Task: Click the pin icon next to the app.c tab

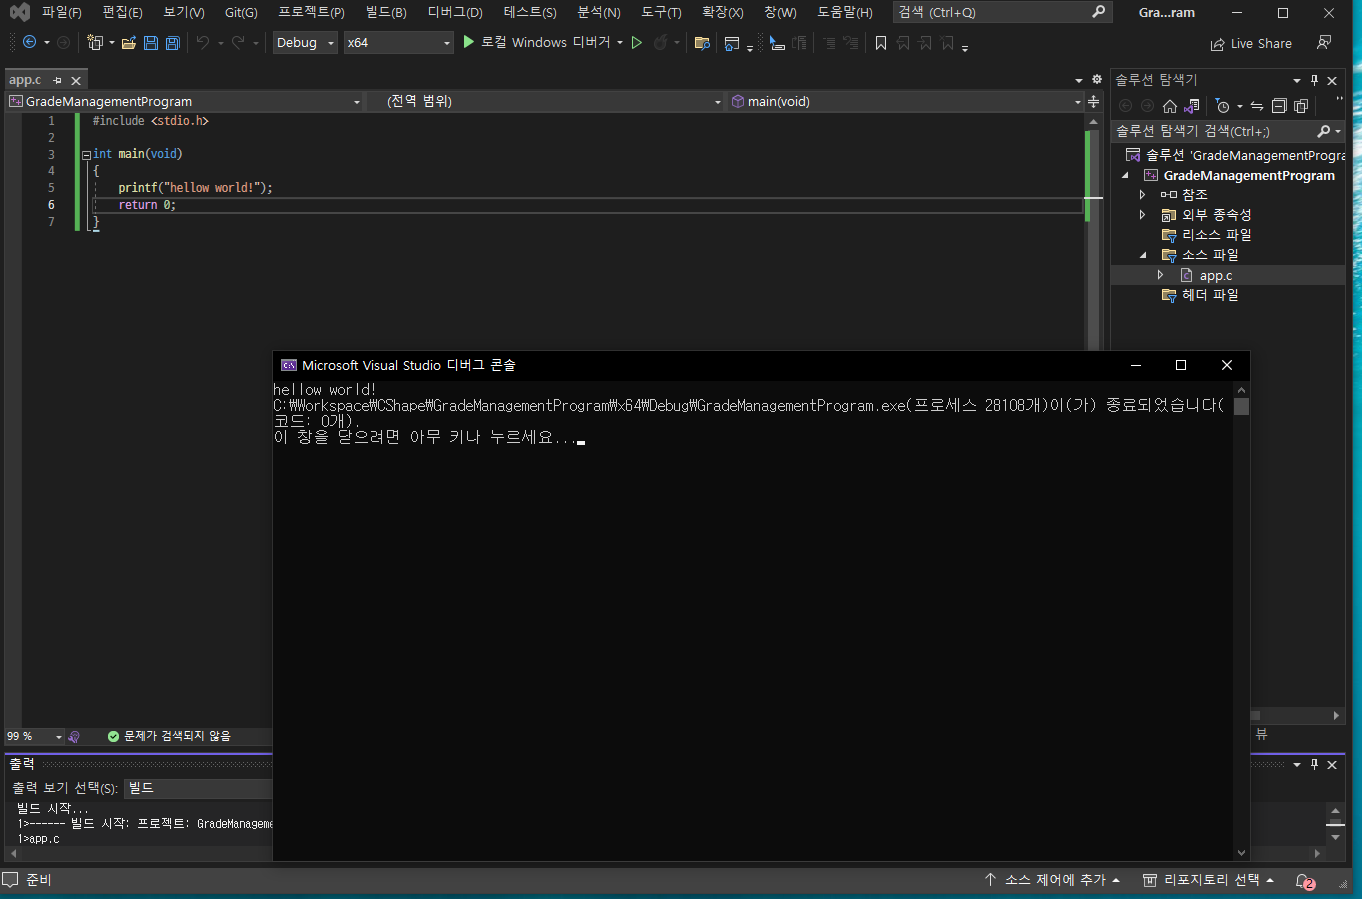Action: point(57,80)
